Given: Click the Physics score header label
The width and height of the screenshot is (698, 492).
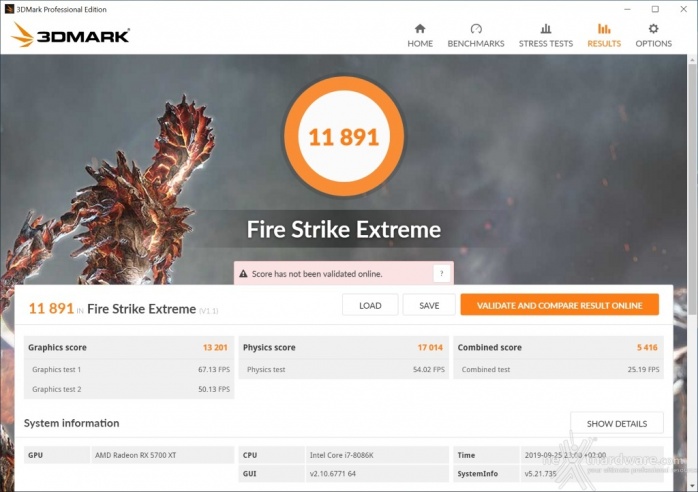Looking at the screenshot, I should [x=269, y=347].
